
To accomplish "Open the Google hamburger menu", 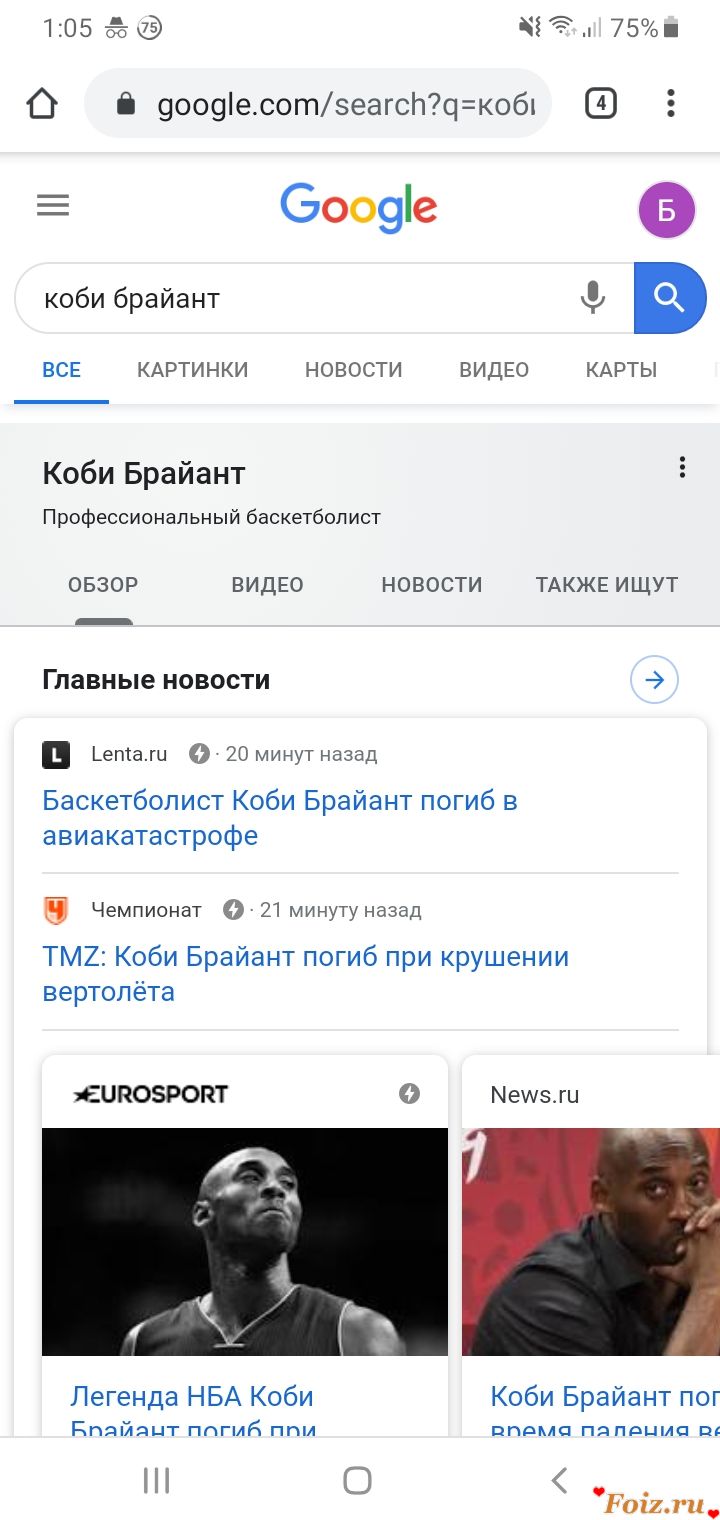I will 53,206.
